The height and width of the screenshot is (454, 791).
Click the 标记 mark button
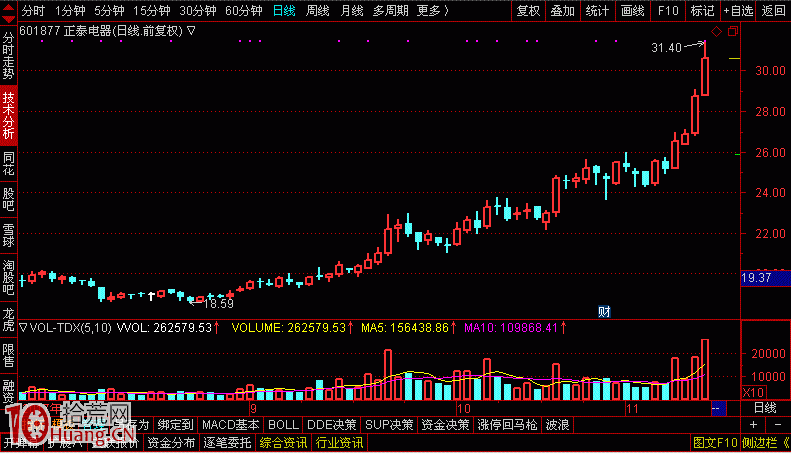click(x=703, y=11)
